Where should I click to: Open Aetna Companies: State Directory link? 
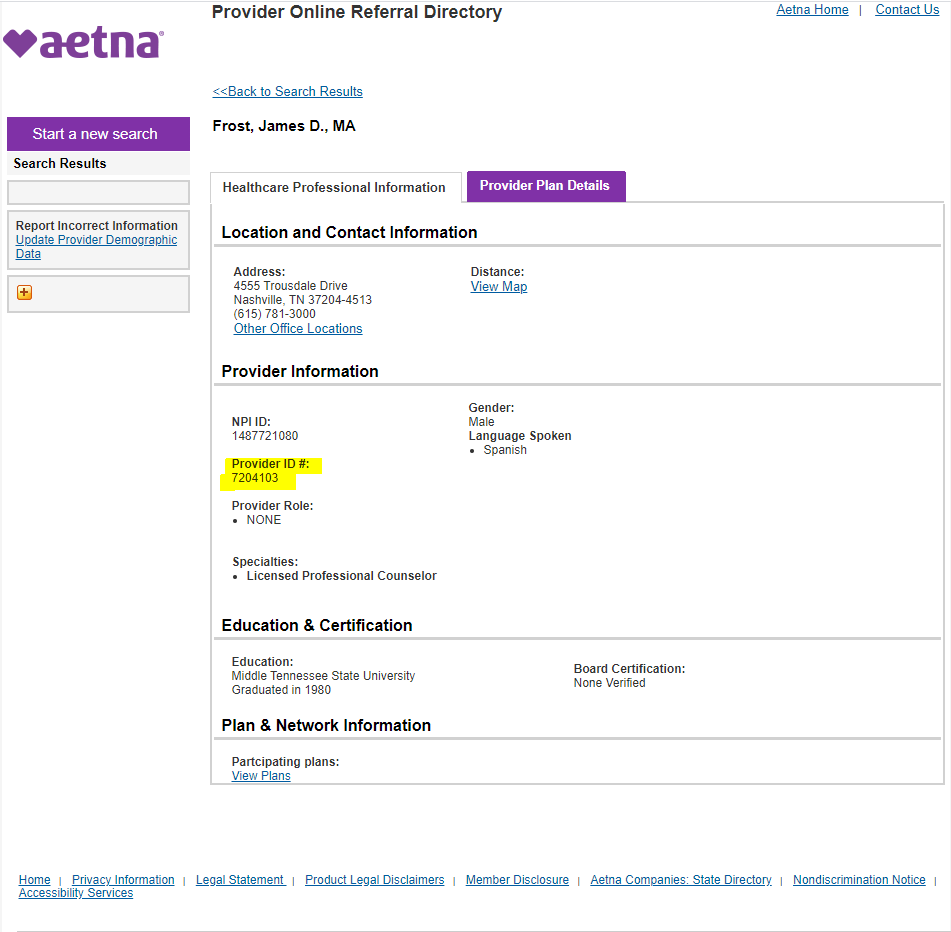[x=681, y=880]
